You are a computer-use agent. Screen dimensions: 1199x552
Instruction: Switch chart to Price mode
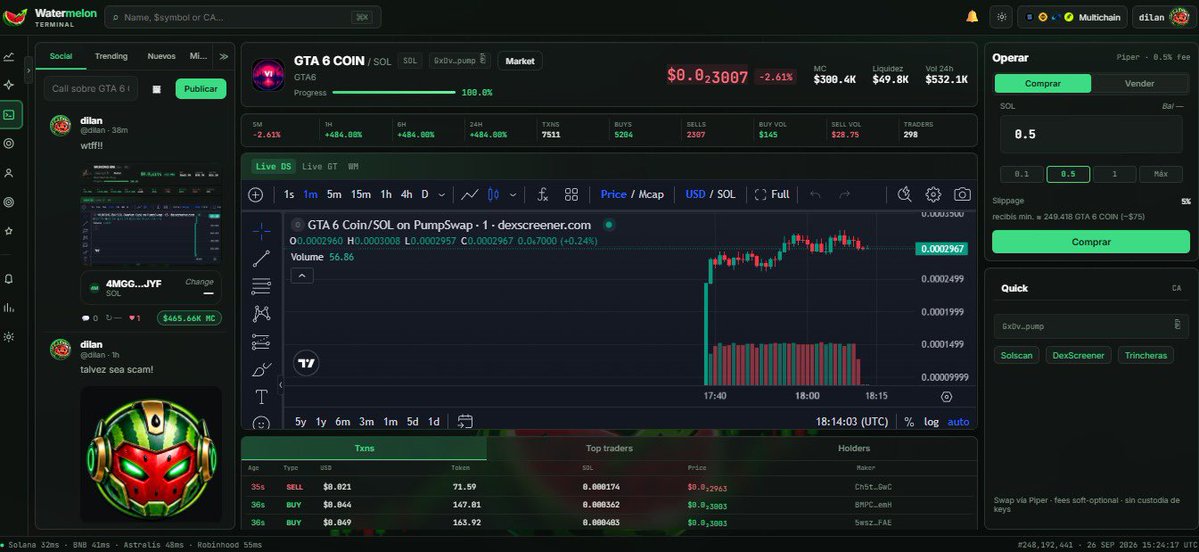pos(613,194)
